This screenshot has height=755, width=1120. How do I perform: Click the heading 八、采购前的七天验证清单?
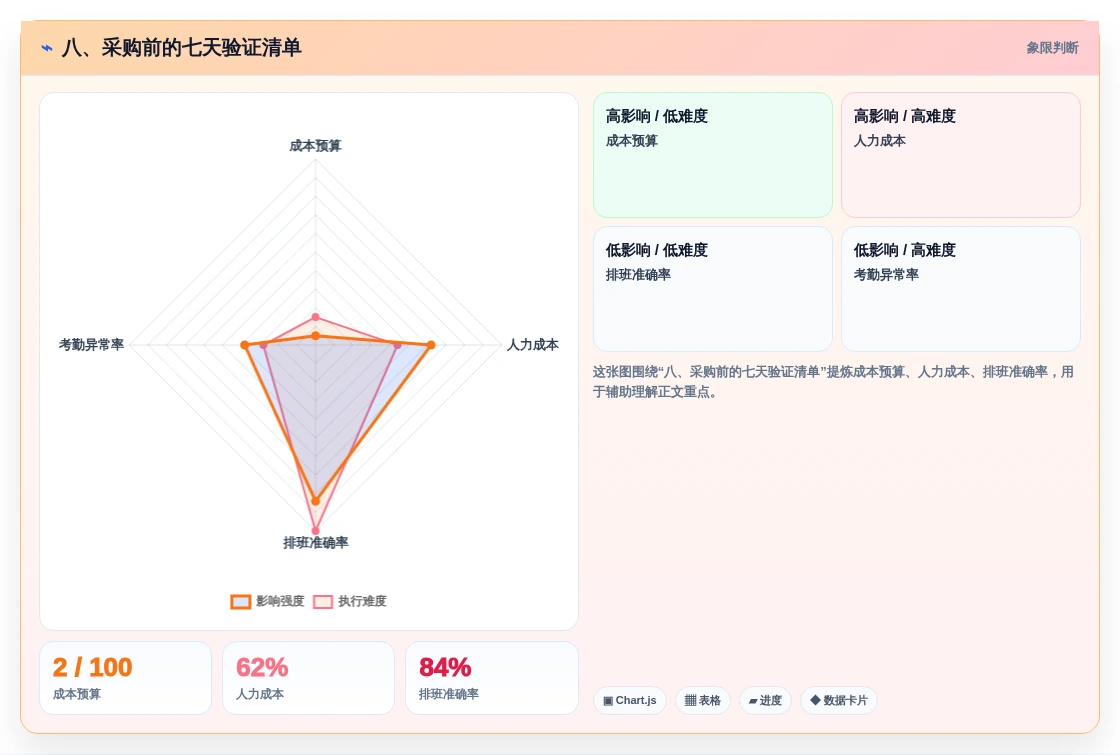tap(181, 48)
